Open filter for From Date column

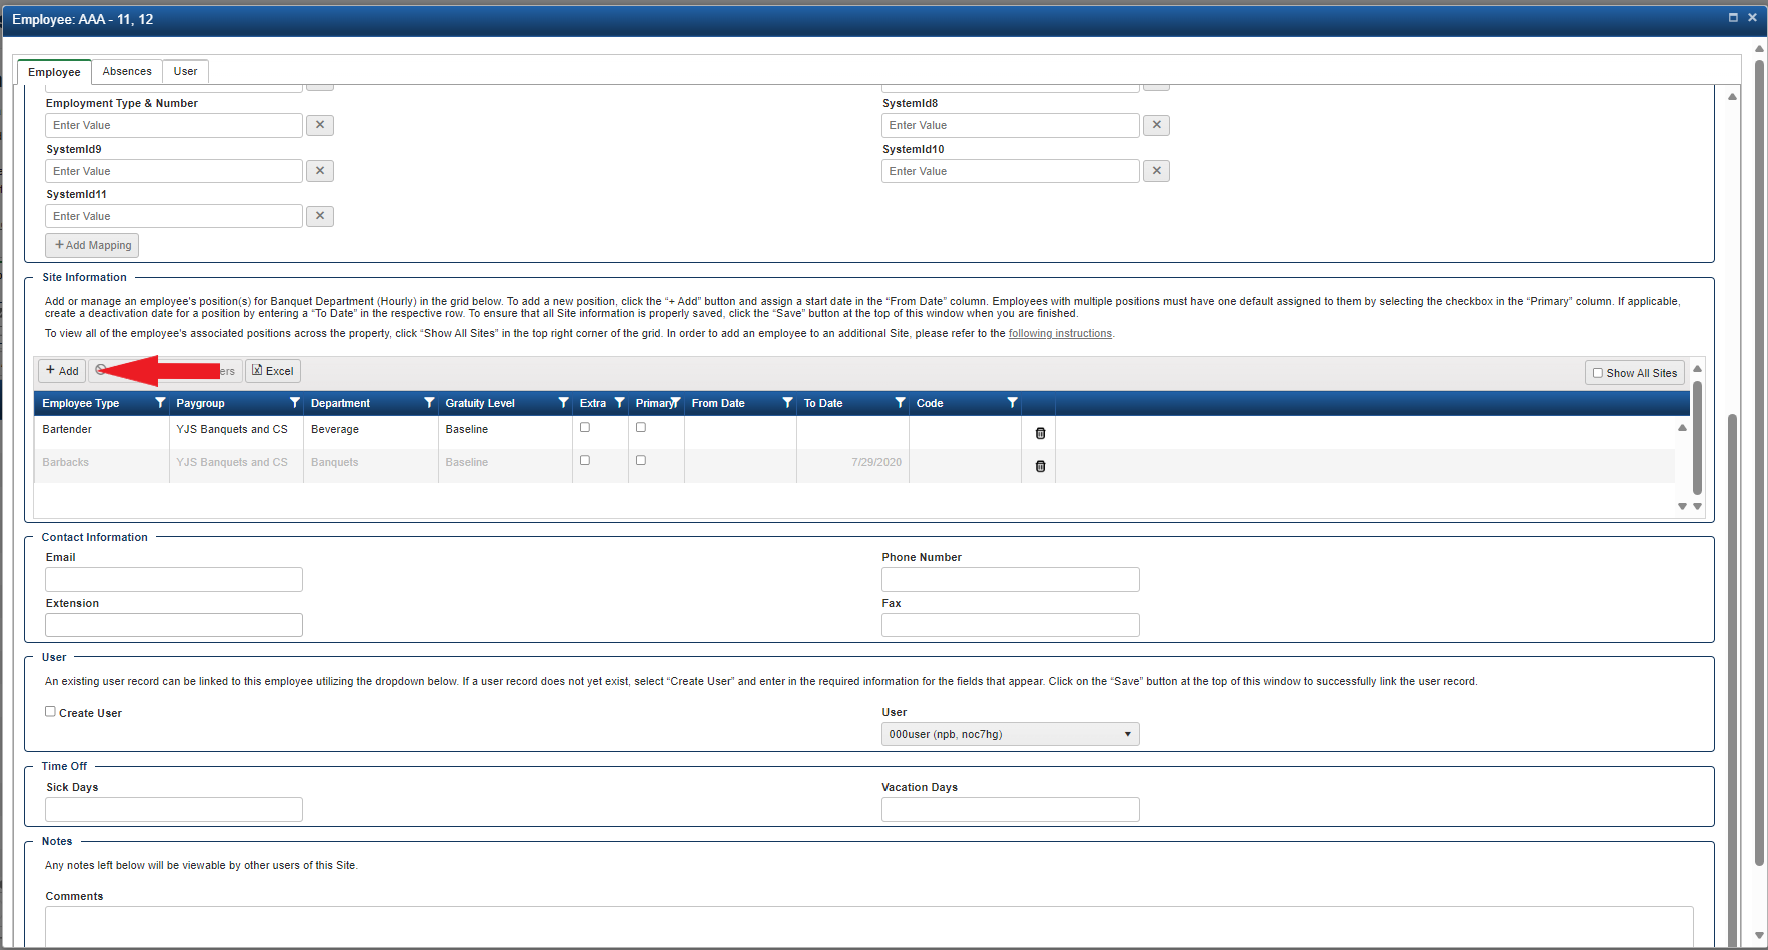(x=787, y=403)
